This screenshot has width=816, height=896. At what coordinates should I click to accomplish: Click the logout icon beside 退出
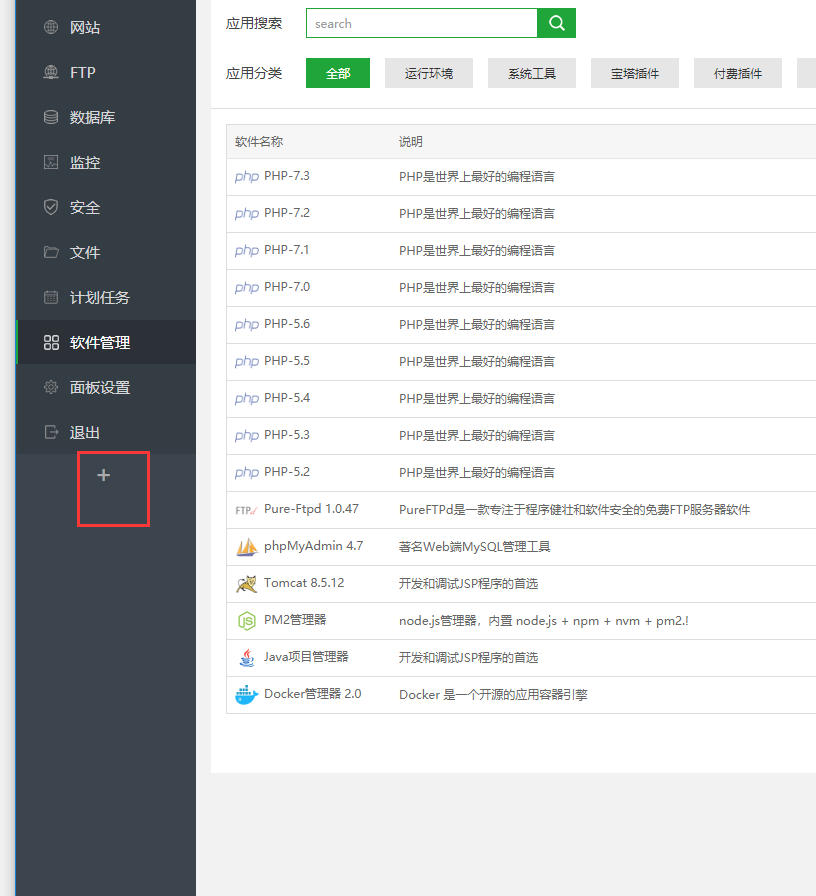[x=51, y=432]
